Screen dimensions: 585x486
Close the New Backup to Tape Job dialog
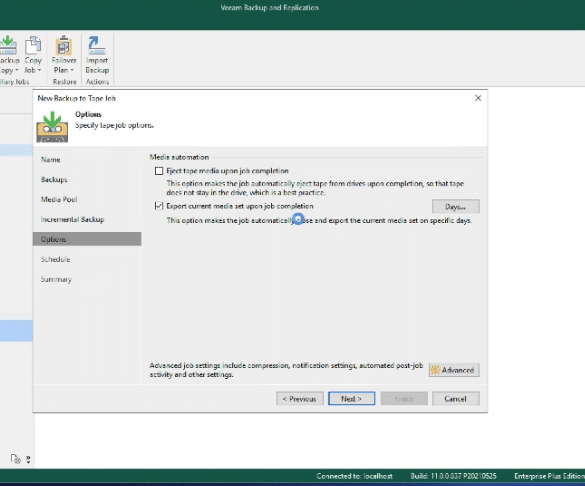478,98
